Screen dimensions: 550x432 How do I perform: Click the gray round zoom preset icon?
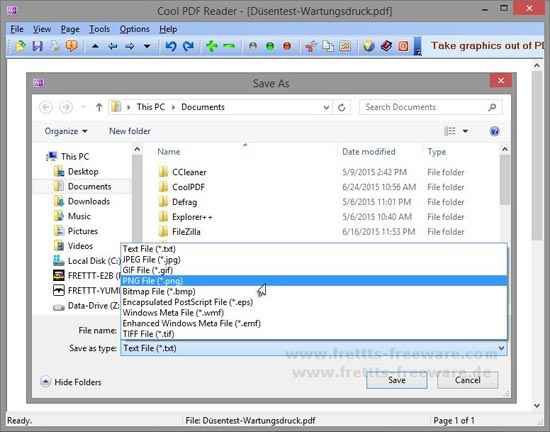click(253, 46)
